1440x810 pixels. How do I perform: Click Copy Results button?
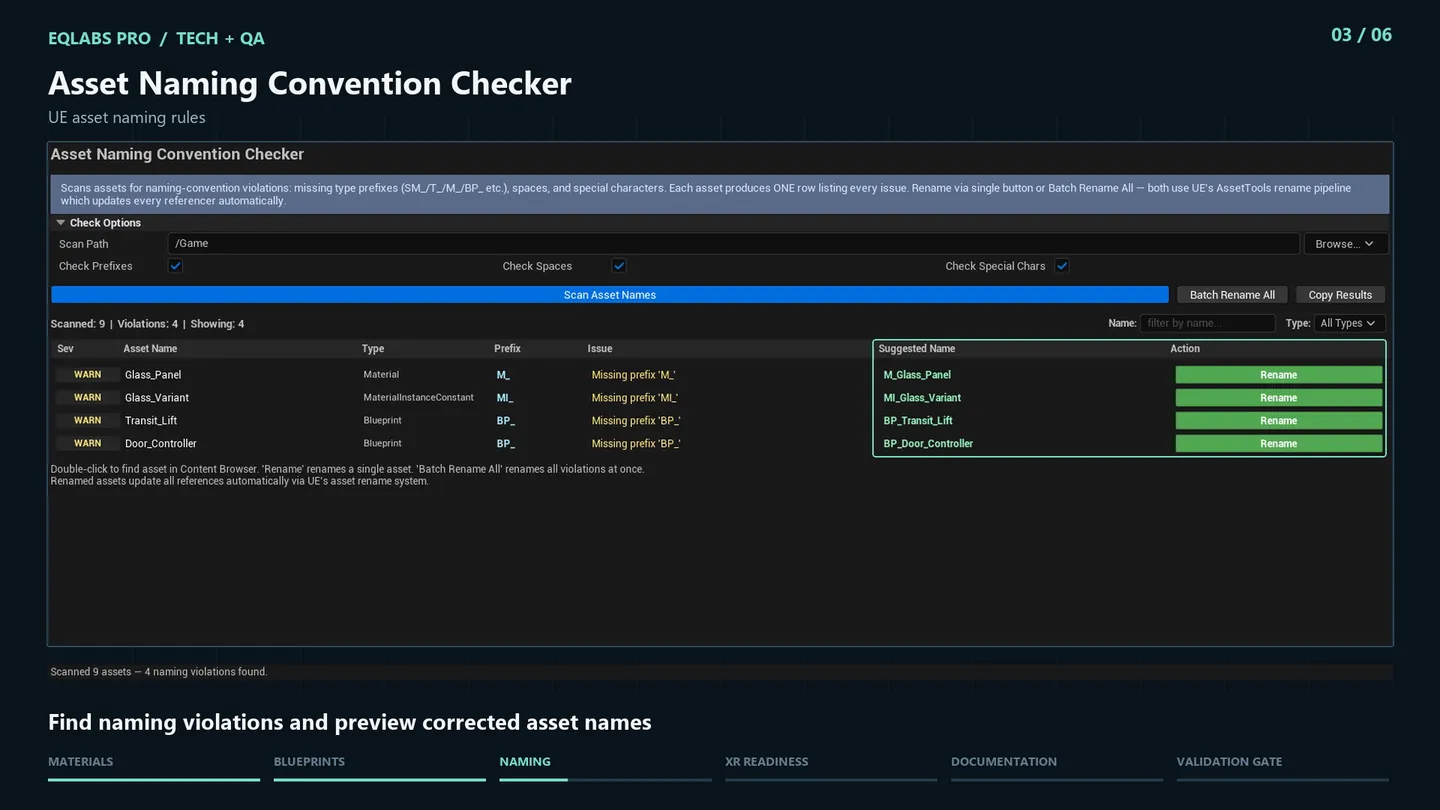tap(1340, 295)
